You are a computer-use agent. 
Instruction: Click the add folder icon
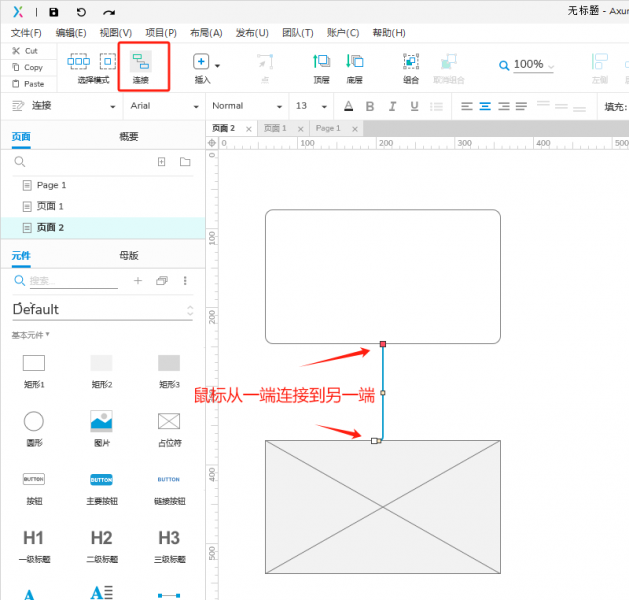[185, 162]
